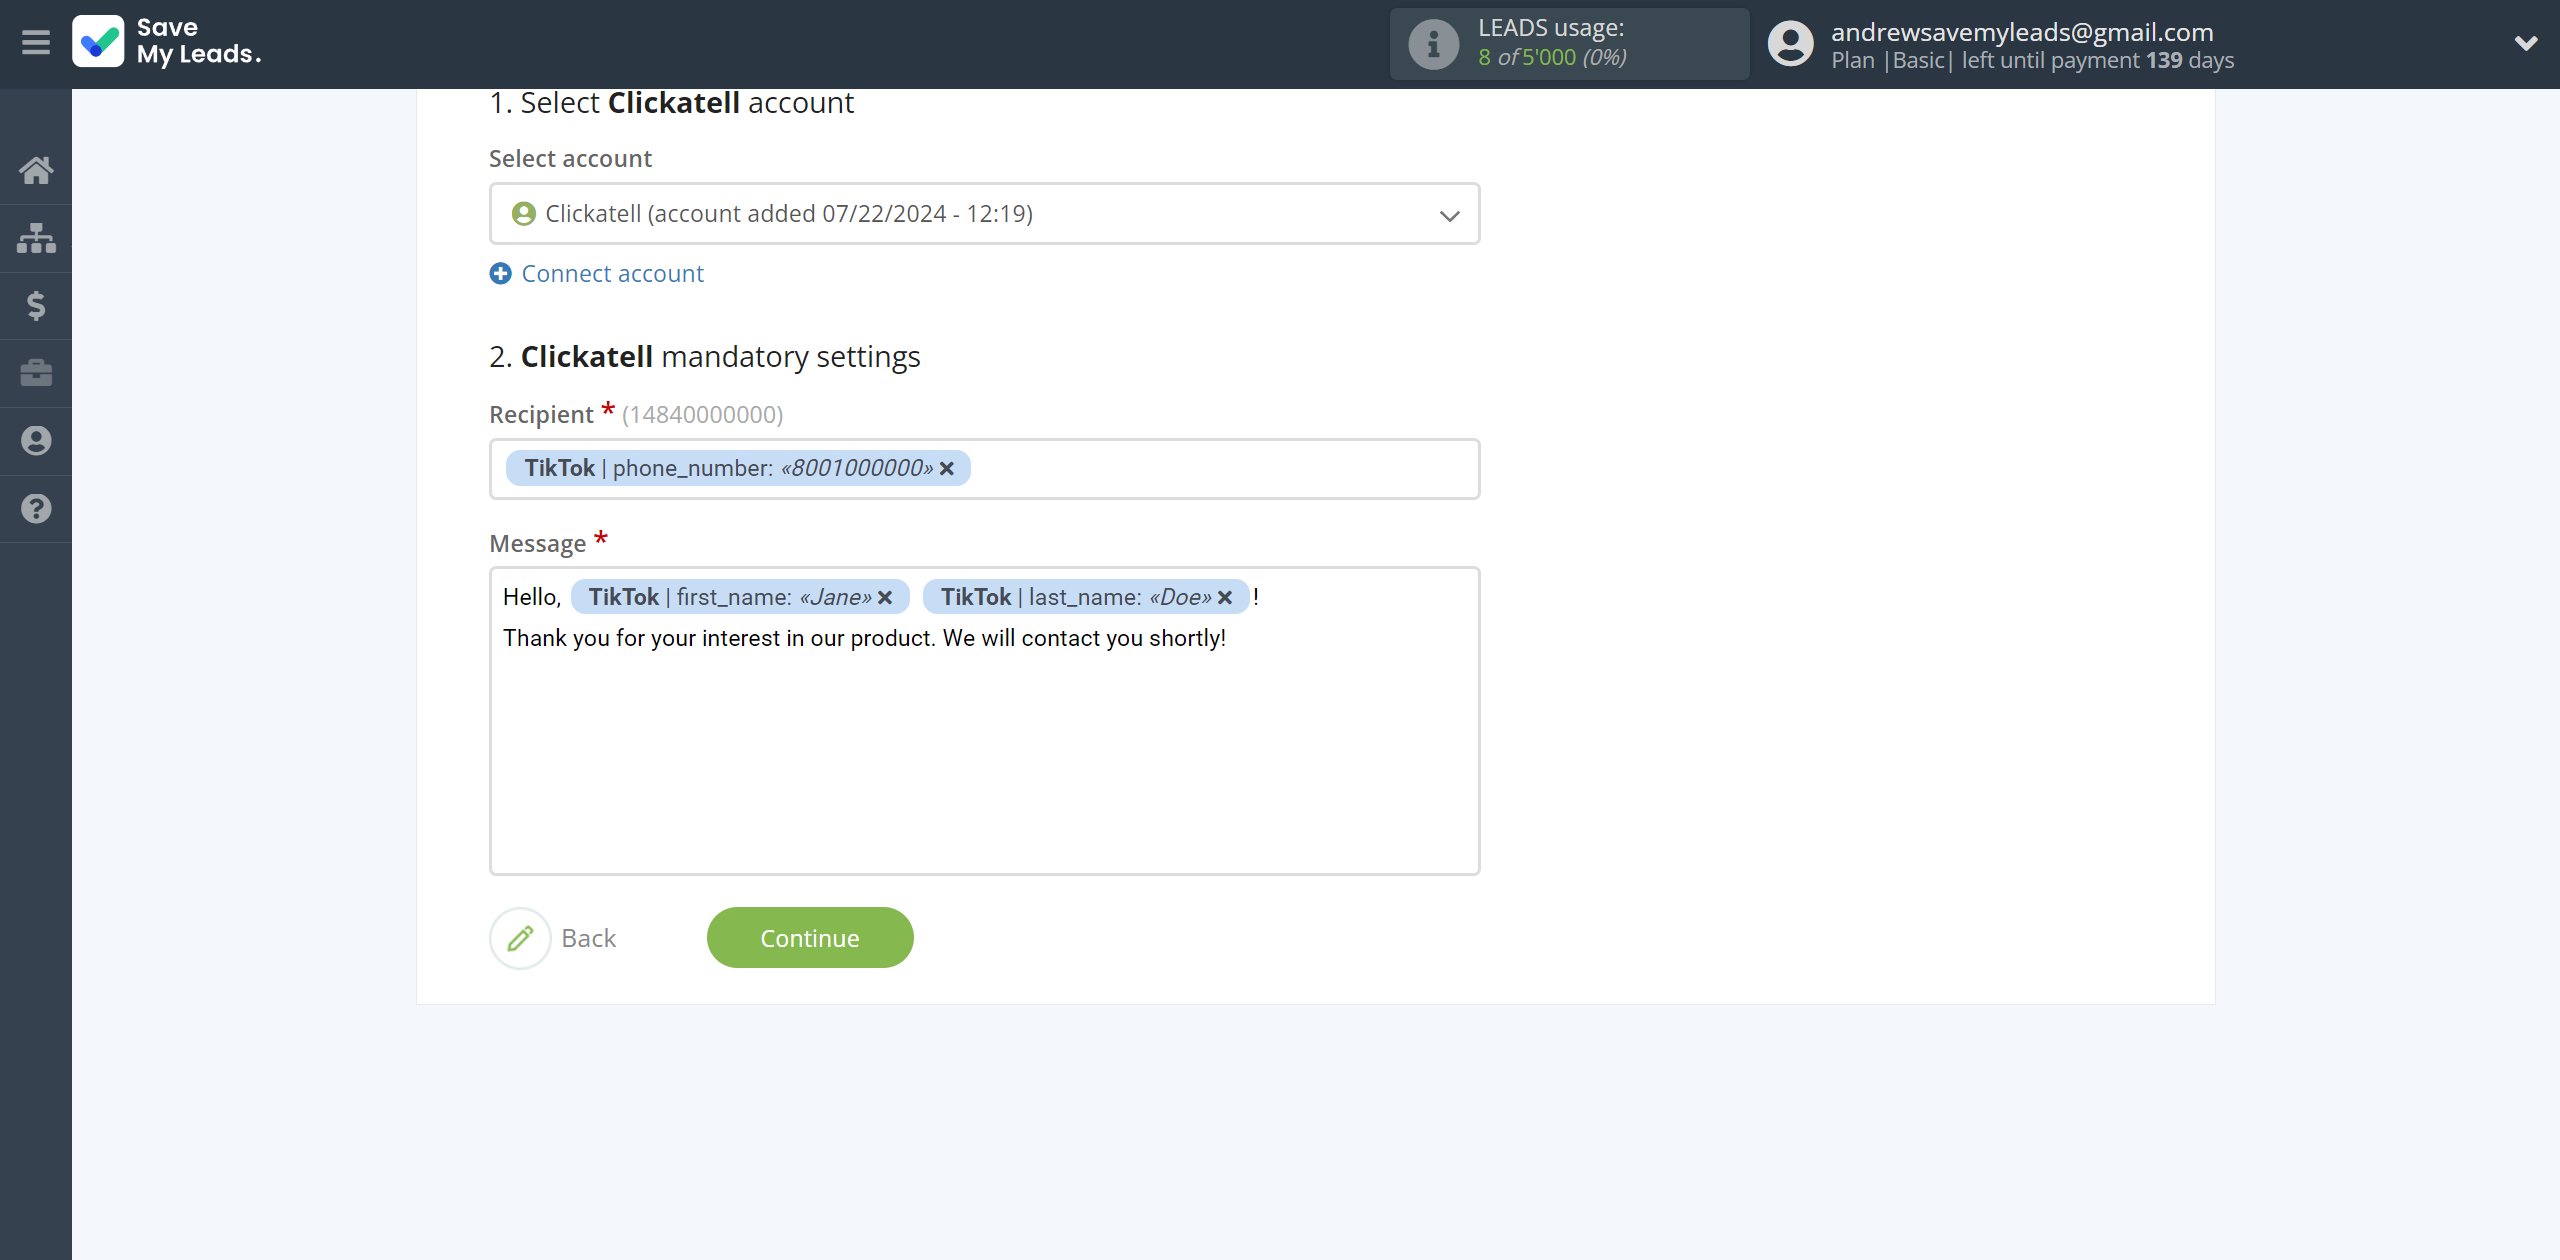The image size is (2560, 1260).
Task: Click the Connect account link
Action: click(x=612, y=274)
